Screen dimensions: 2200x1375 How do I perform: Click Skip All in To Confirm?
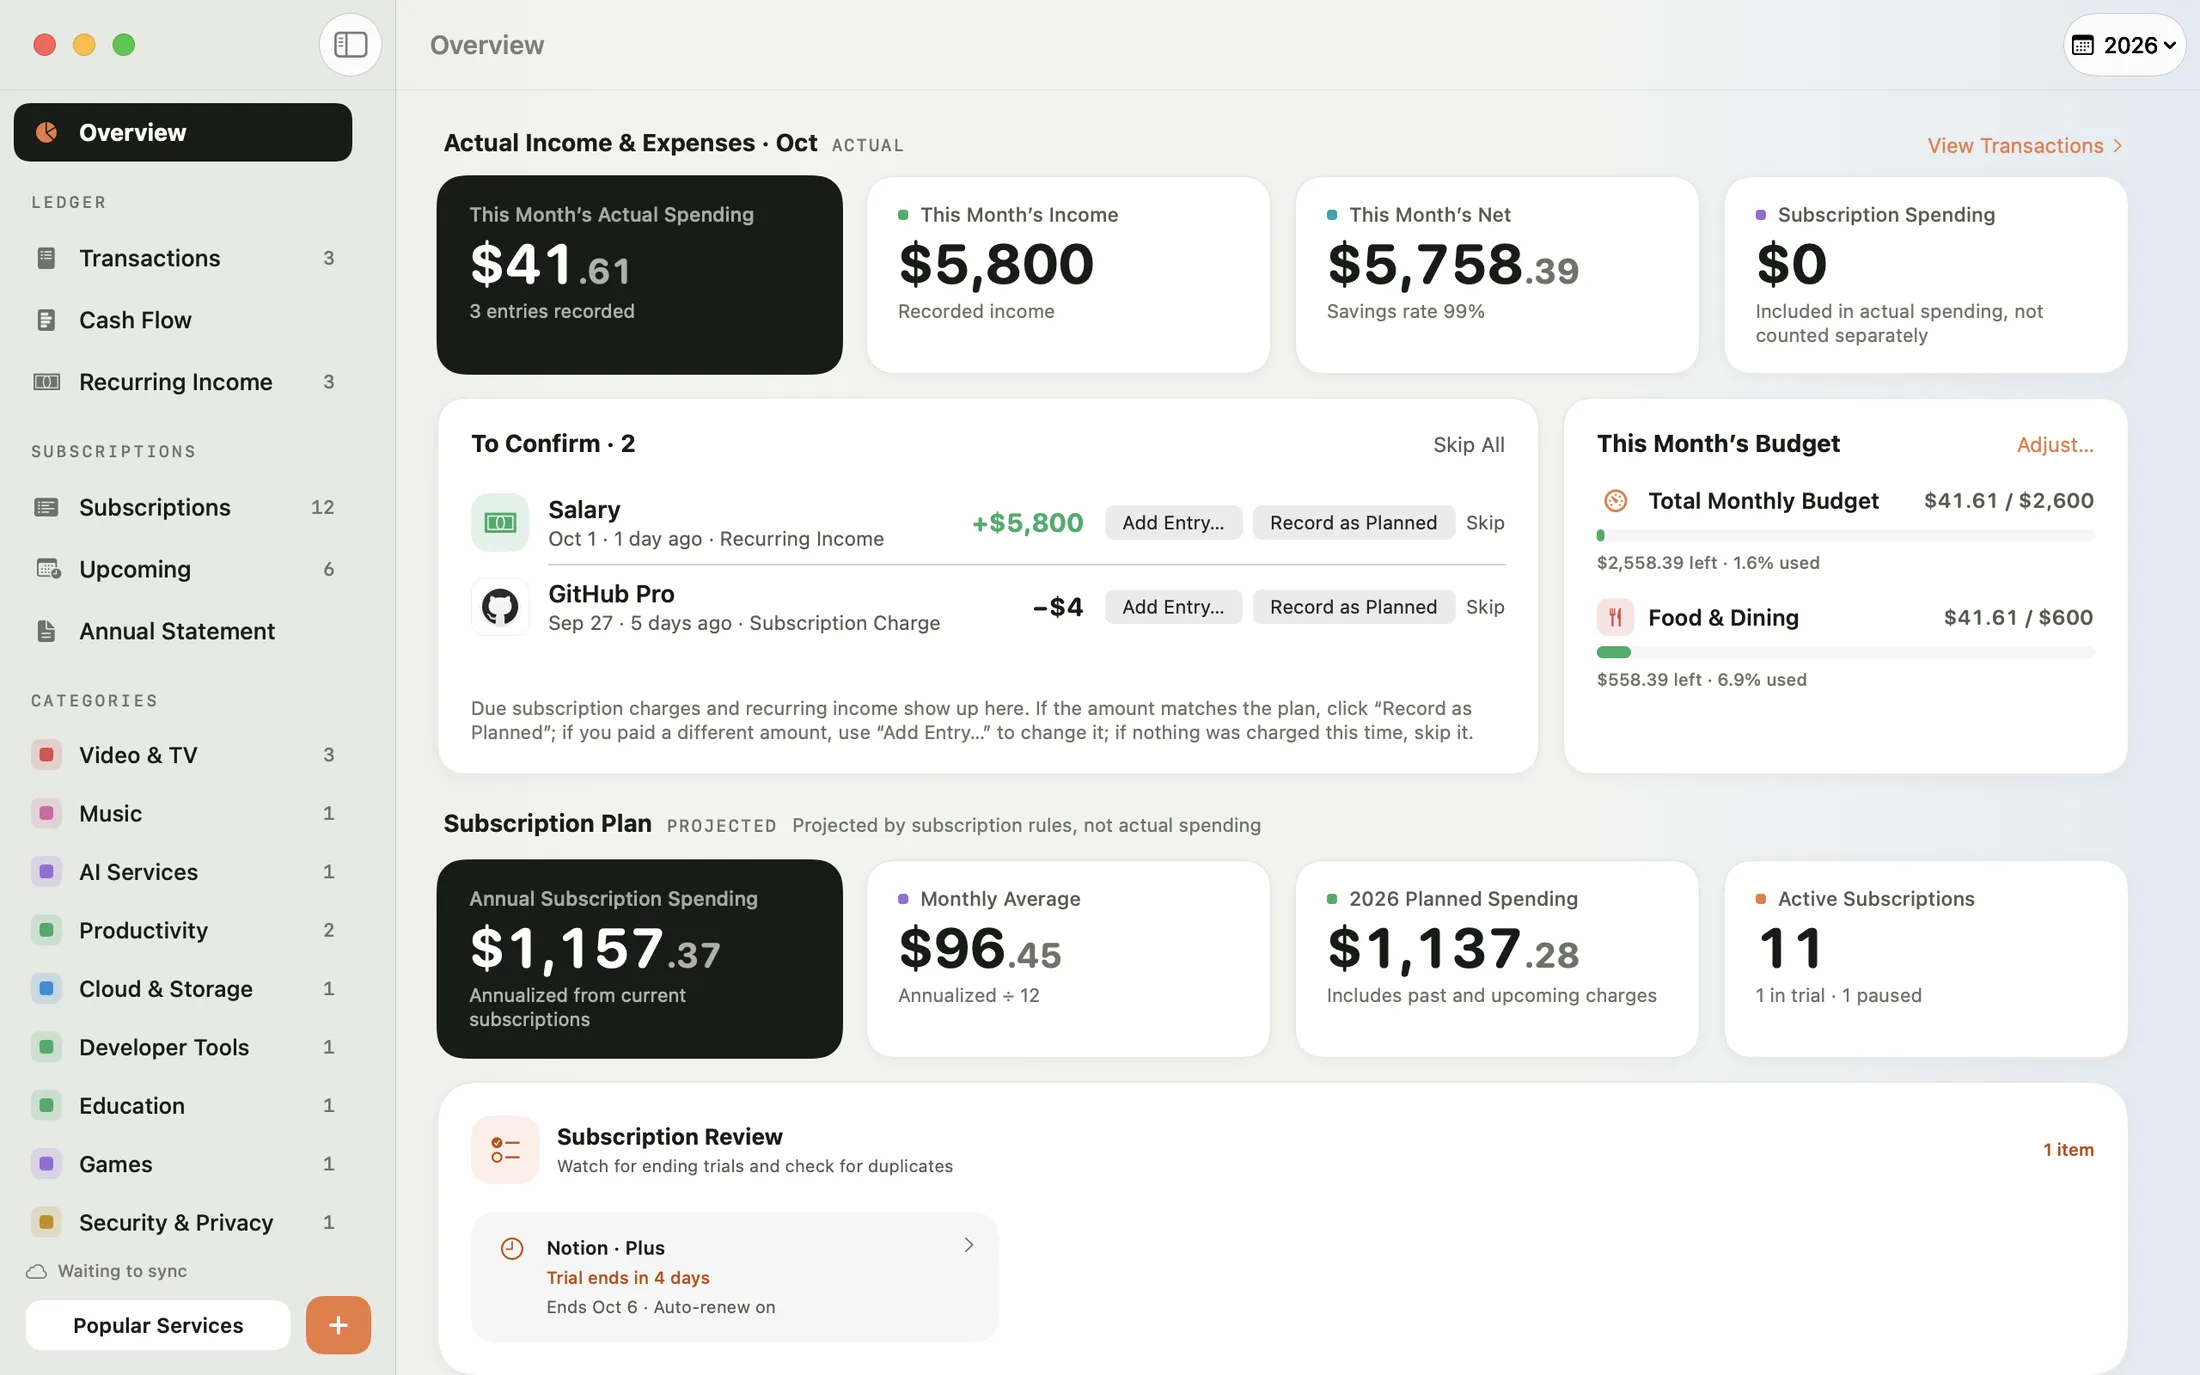(1468, 445)
